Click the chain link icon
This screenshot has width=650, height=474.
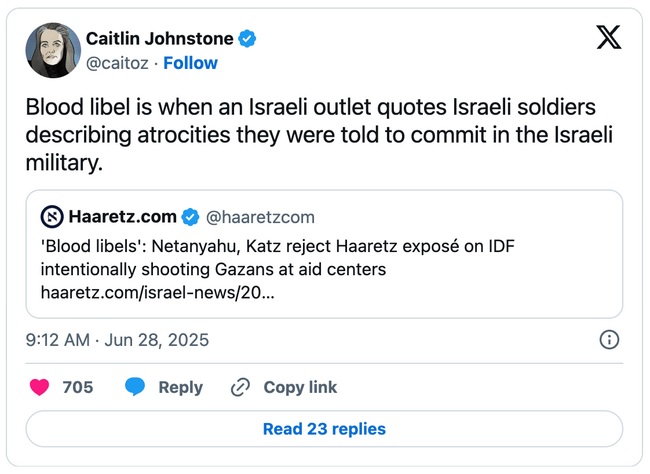click(240, 387)
